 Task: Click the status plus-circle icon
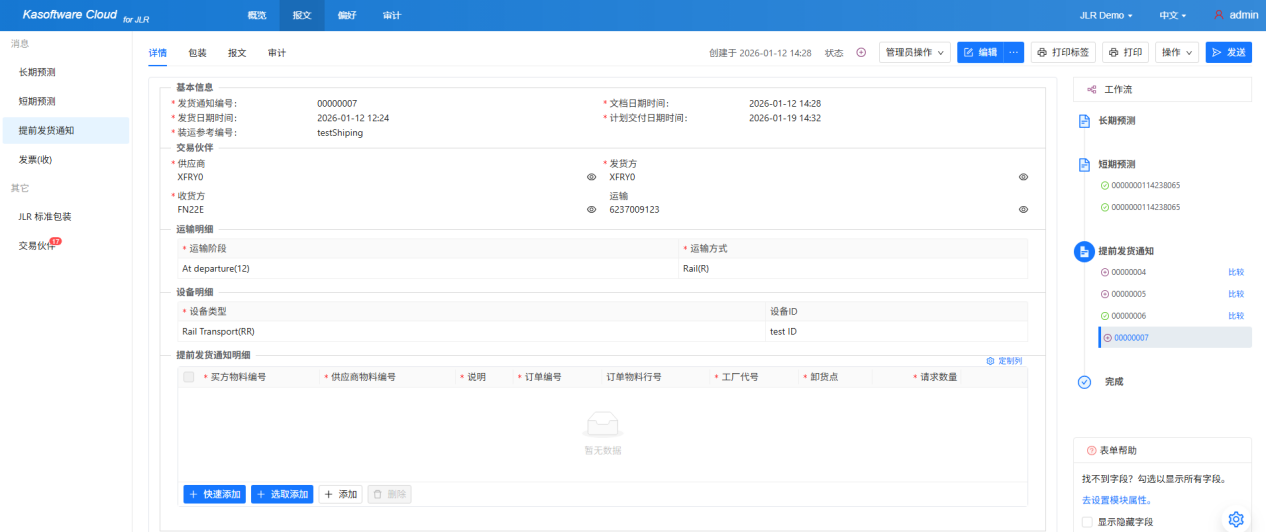click(x=861, y=53)
